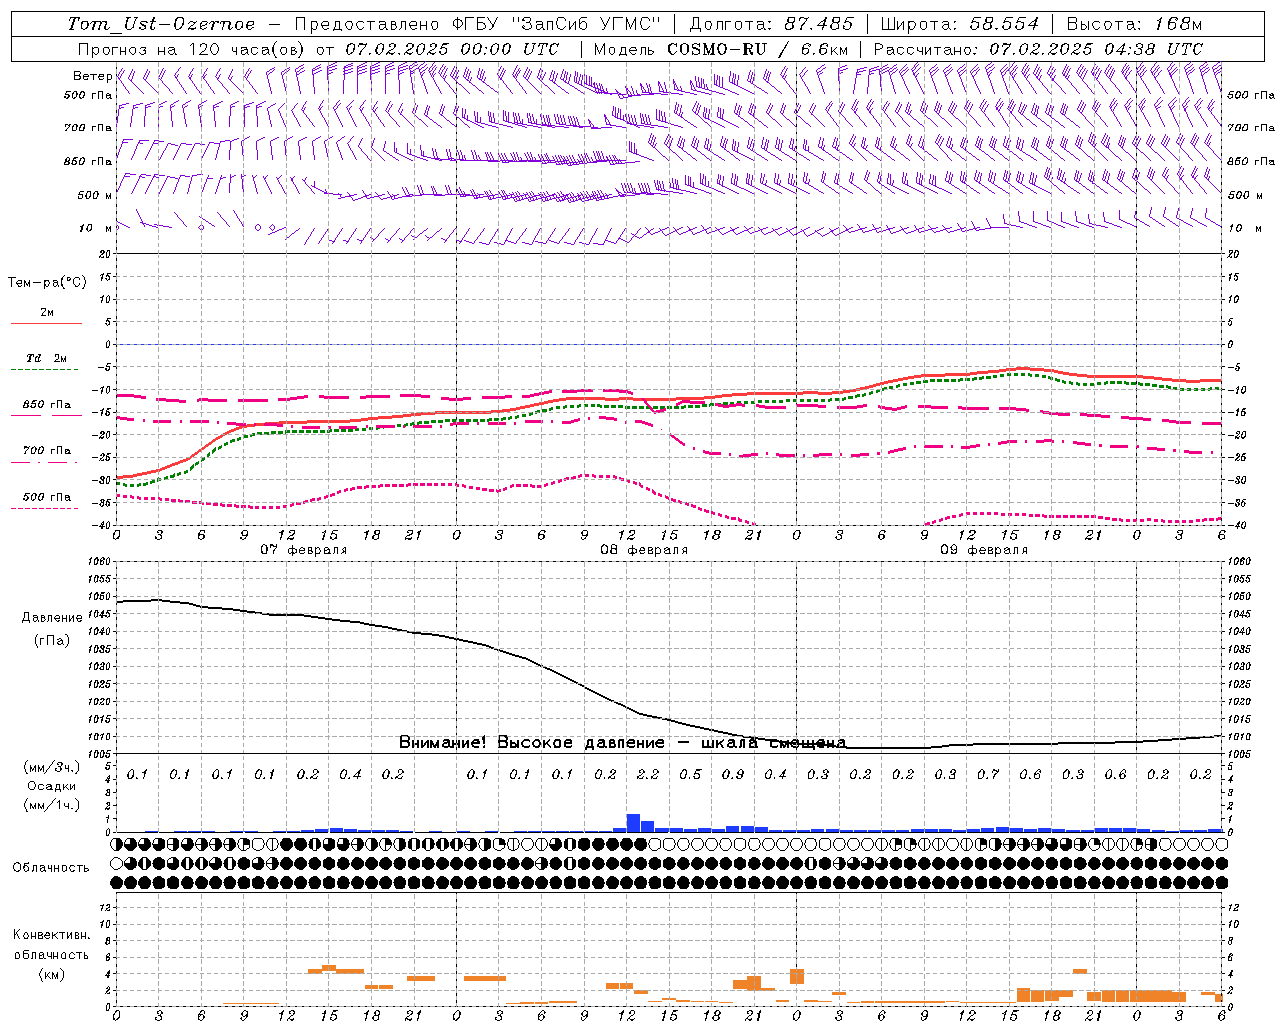Click the date label 07 февраля
The image size is (1280, 1024).
click(304, 550)
